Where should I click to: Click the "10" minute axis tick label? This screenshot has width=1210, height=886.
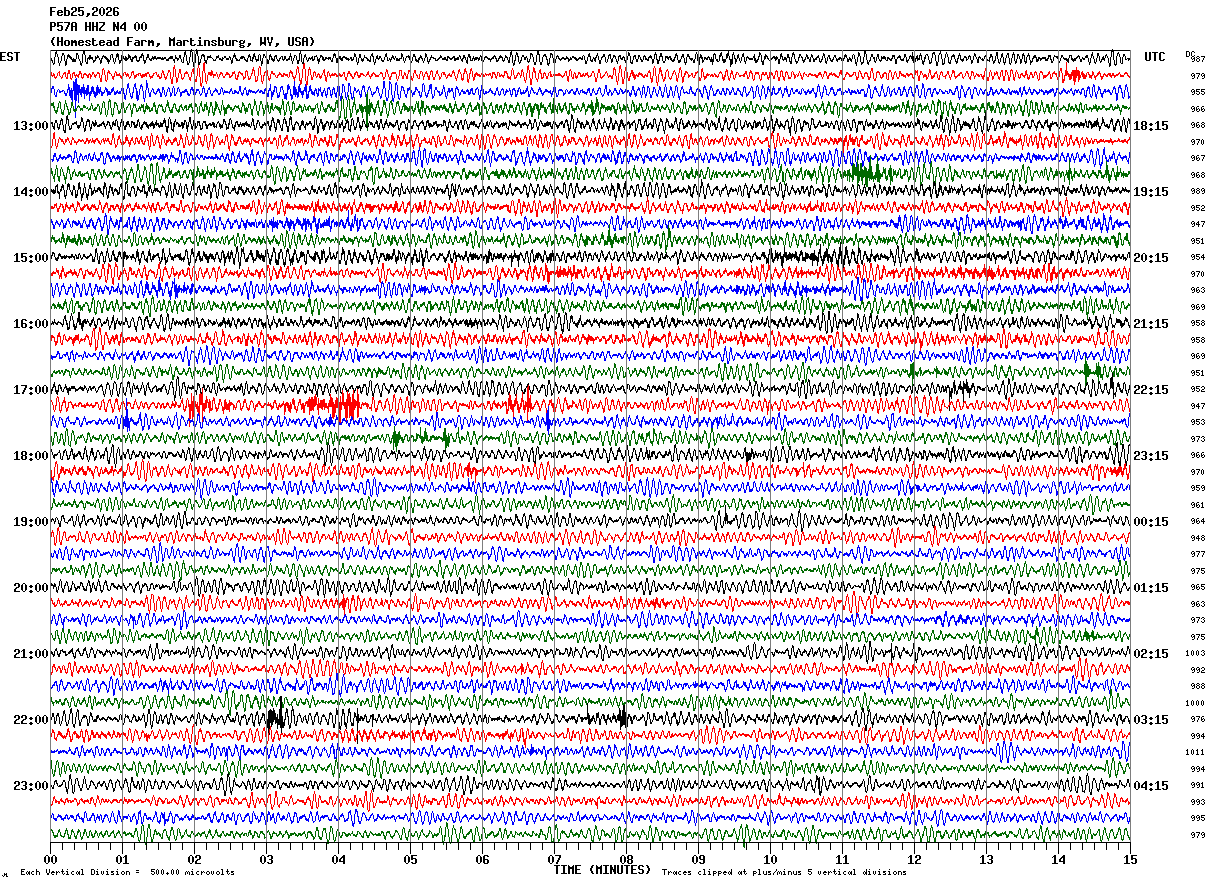770,859
